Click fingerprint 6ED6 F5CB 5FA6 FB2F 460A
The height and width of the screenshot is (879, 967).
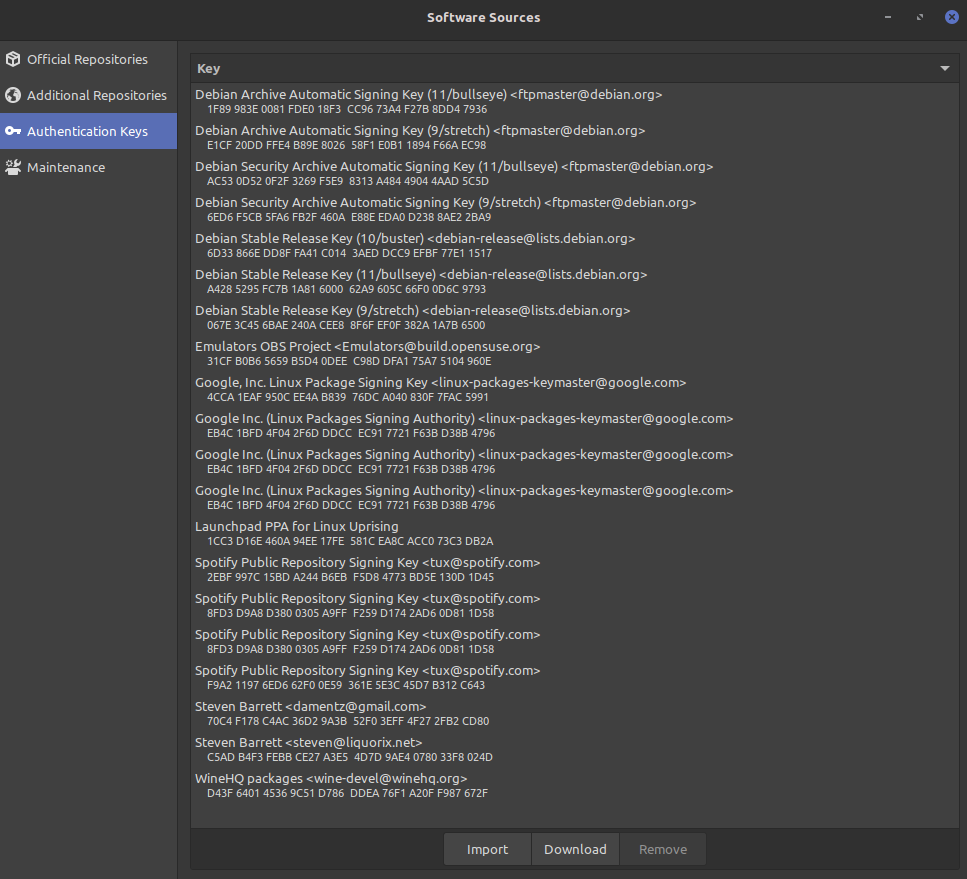pyautogui.click(x=276, y=217)
